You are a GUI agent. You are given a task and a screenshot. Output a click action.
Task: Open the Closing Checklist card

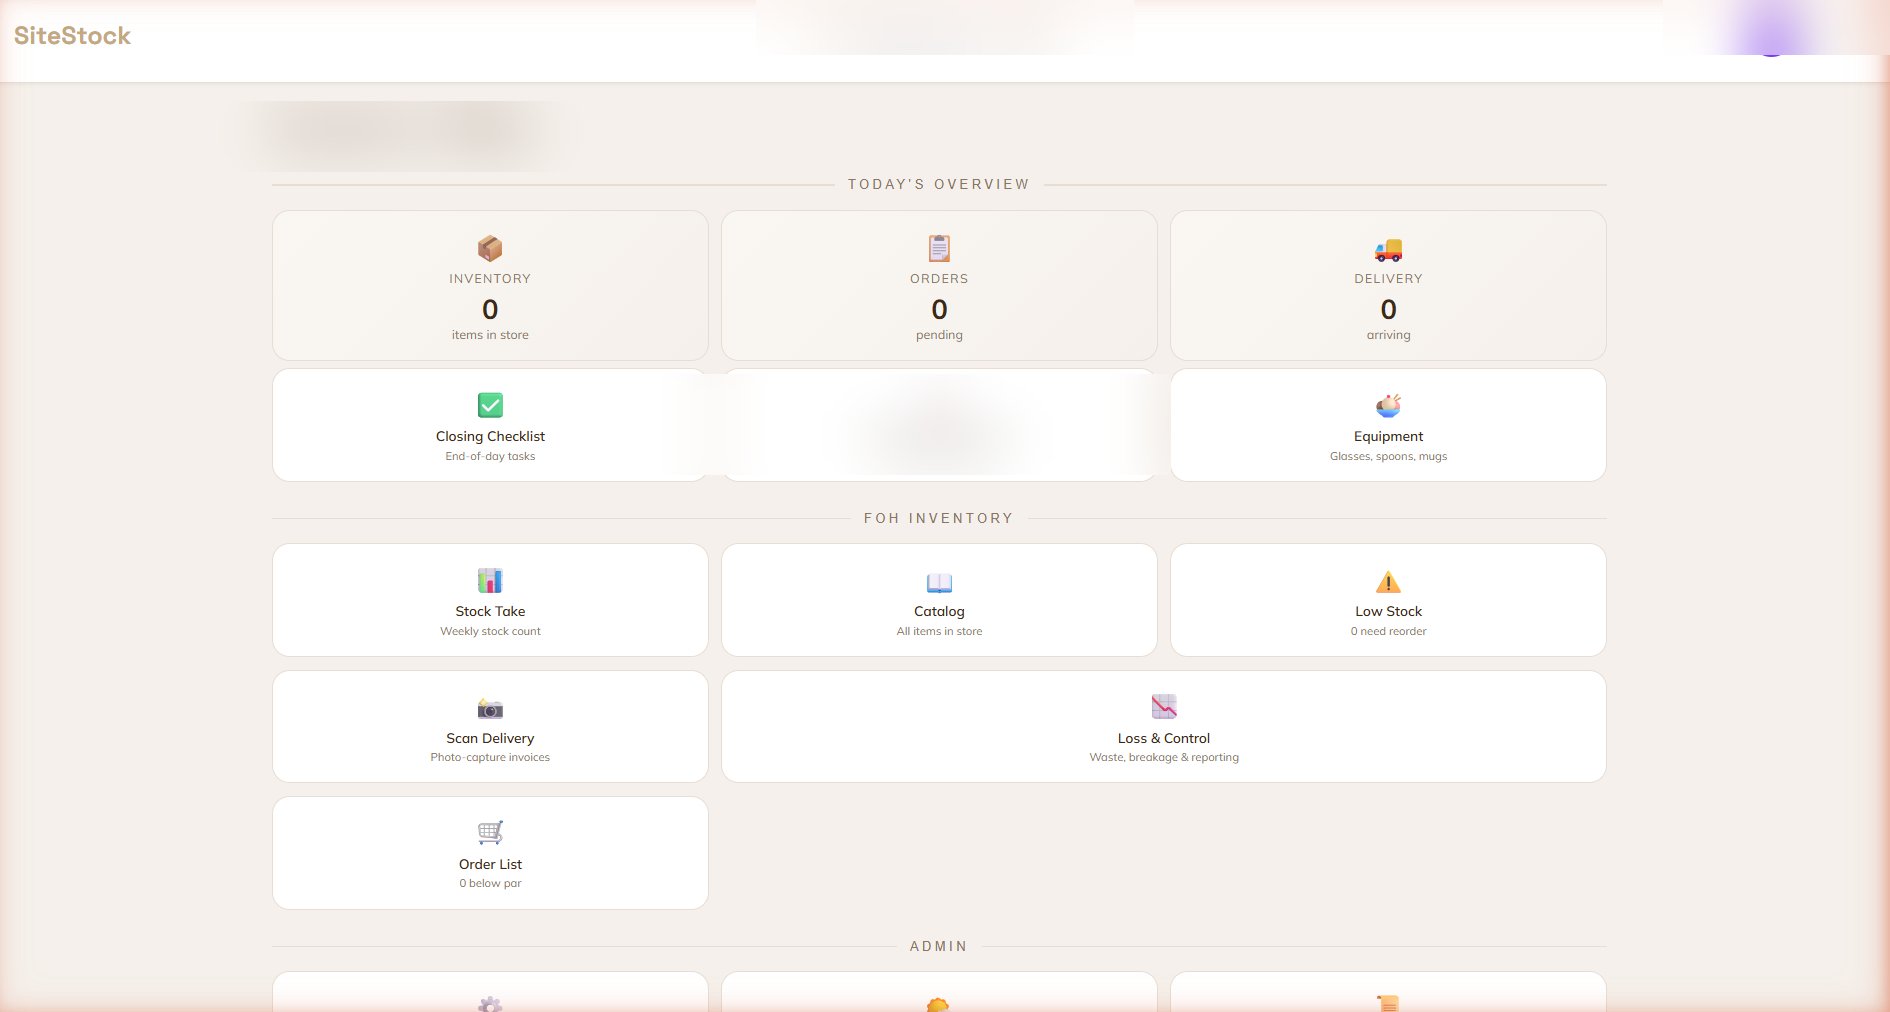(x=490, y=425)
